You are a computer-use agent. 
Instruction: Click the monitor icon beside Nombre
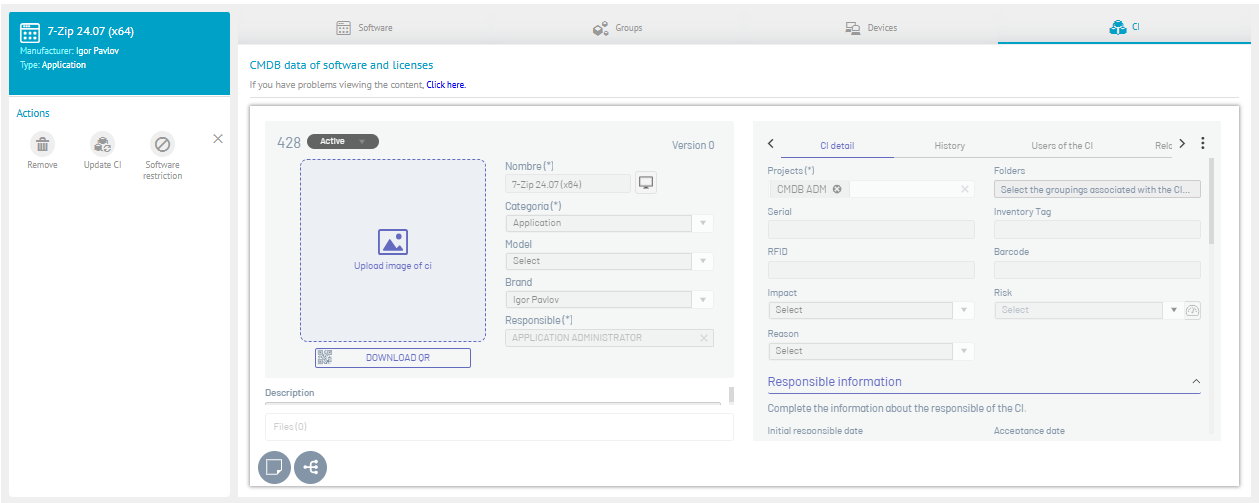point(646,183)
